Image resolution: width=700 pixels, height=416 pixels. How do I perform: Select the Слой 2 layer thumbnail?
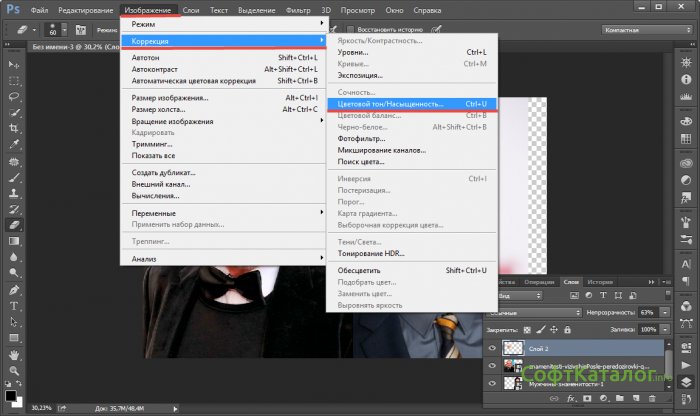511,348
